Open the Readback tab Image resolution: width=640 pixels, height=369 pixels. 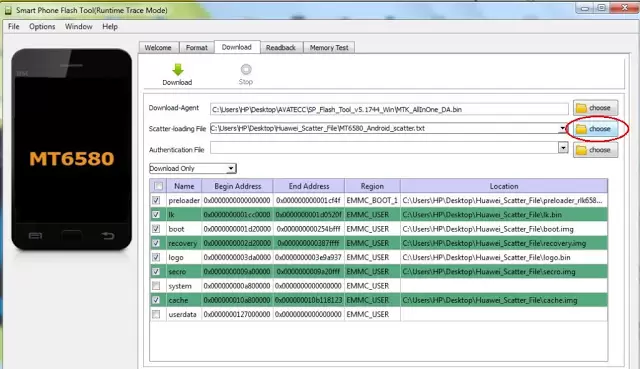tap(281, 47)
